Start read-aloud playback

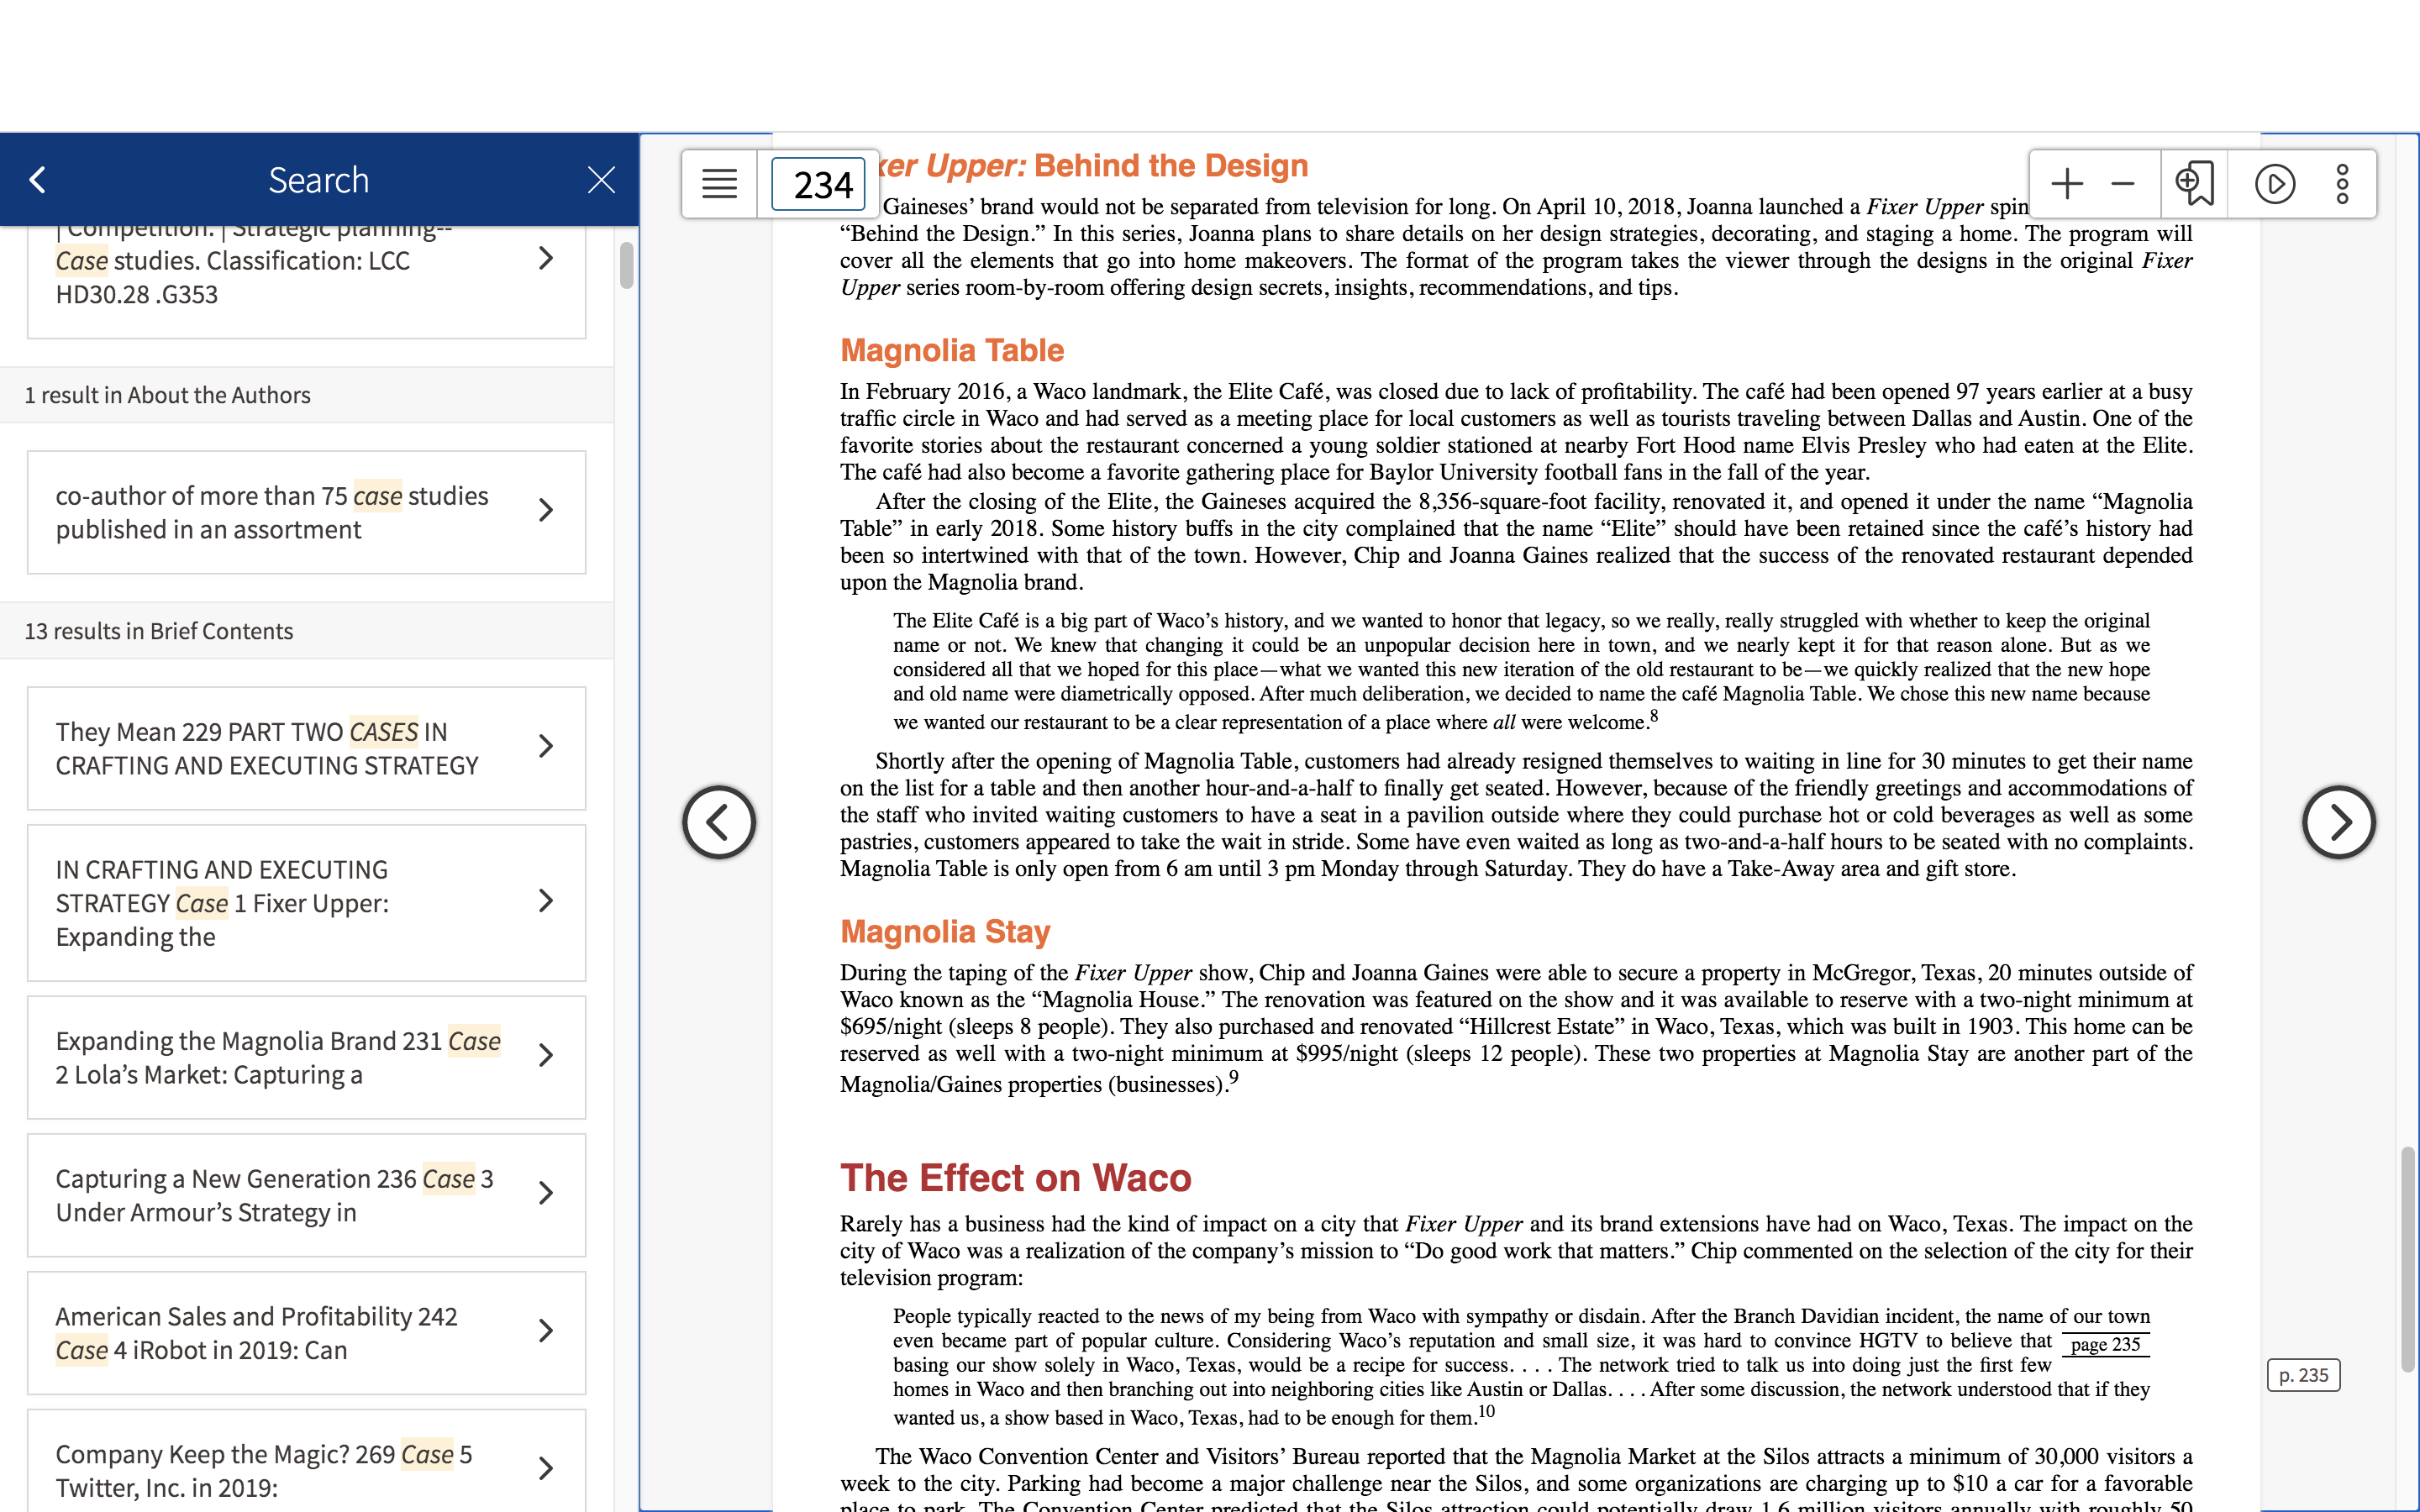2275,184
